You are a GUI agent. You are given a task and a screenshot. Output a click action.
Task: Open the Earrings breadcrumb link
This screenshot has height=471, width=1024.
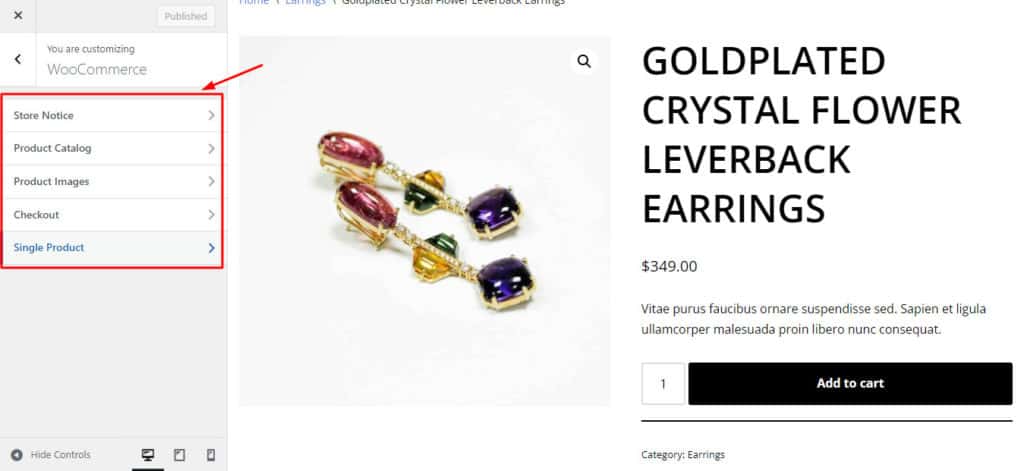304,2
